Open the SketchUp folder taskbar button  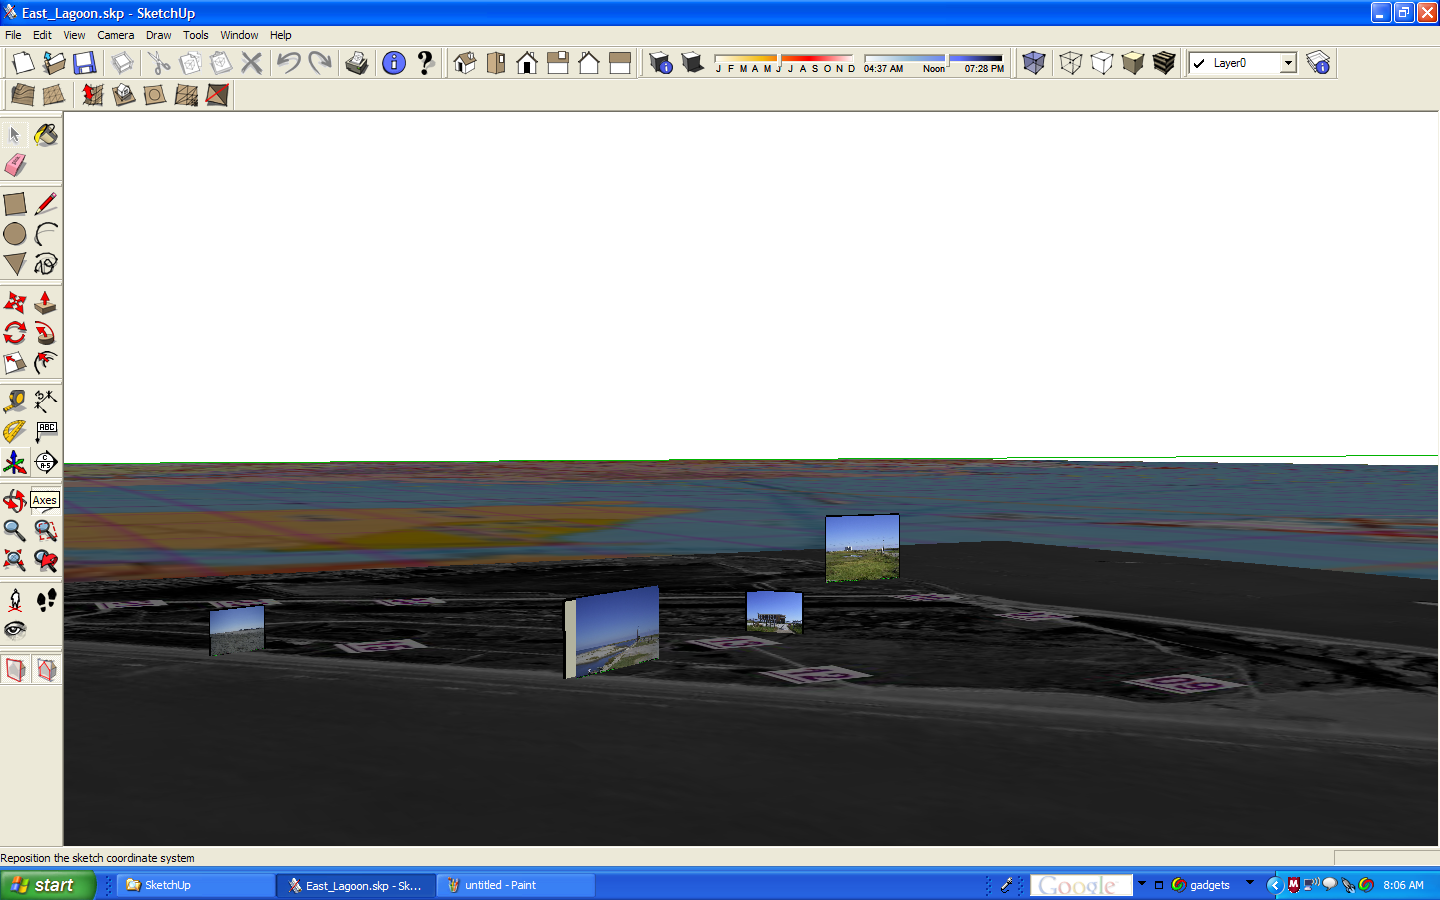coord(196,885)
